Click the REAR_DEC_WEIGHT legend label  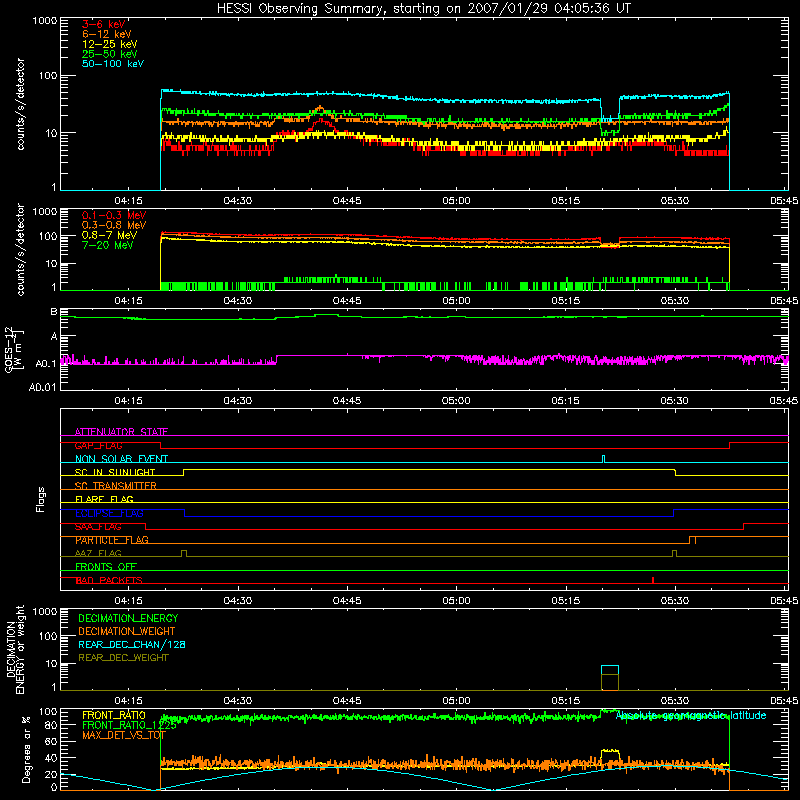pyautogui.click(x=123, y=658)
